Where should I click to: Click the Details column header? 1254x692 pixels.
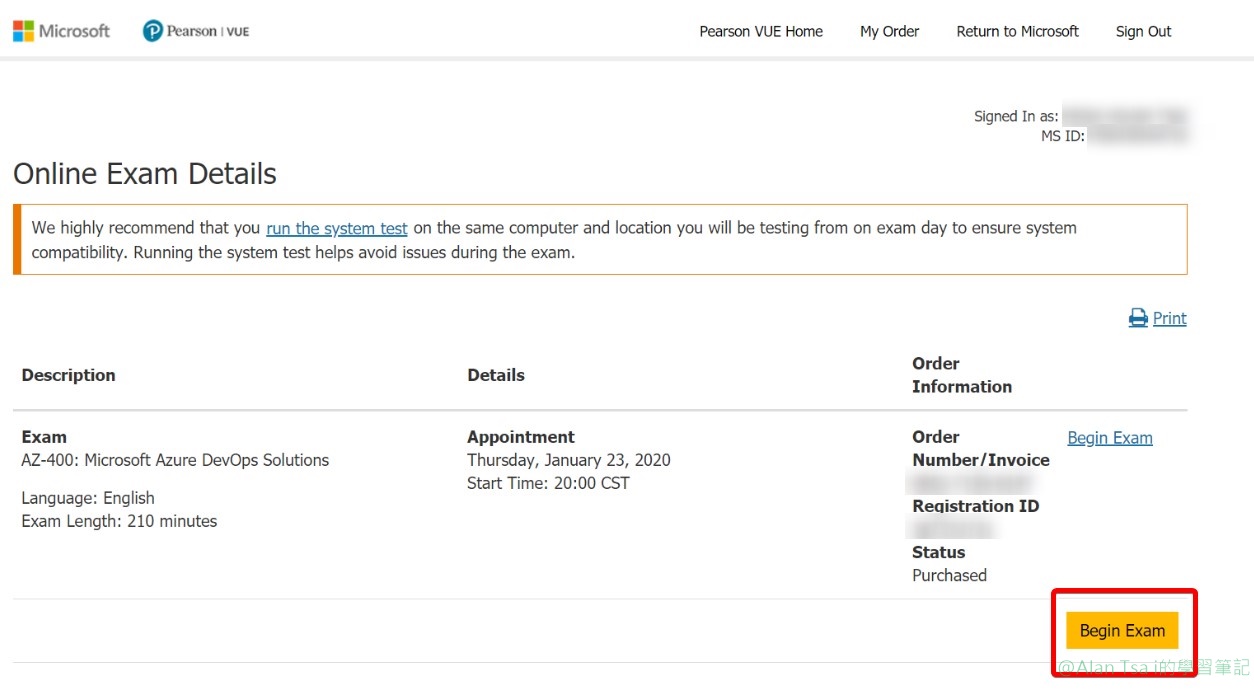click(496, 375)
